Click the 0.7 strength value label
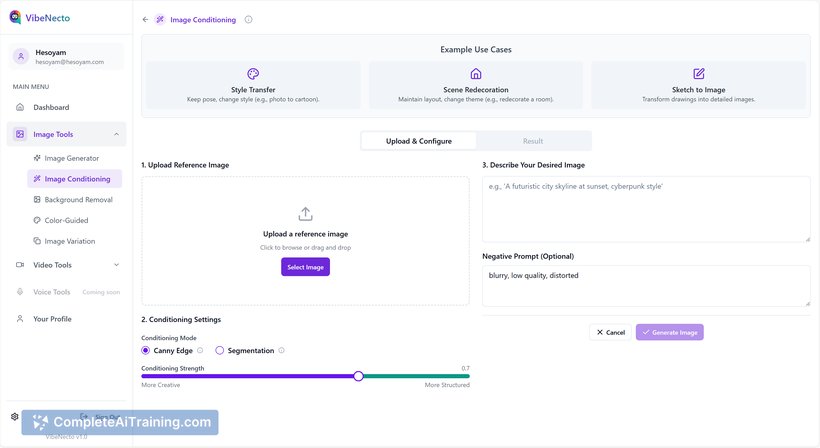Screen dimensions: 820x448 point(465,369)
